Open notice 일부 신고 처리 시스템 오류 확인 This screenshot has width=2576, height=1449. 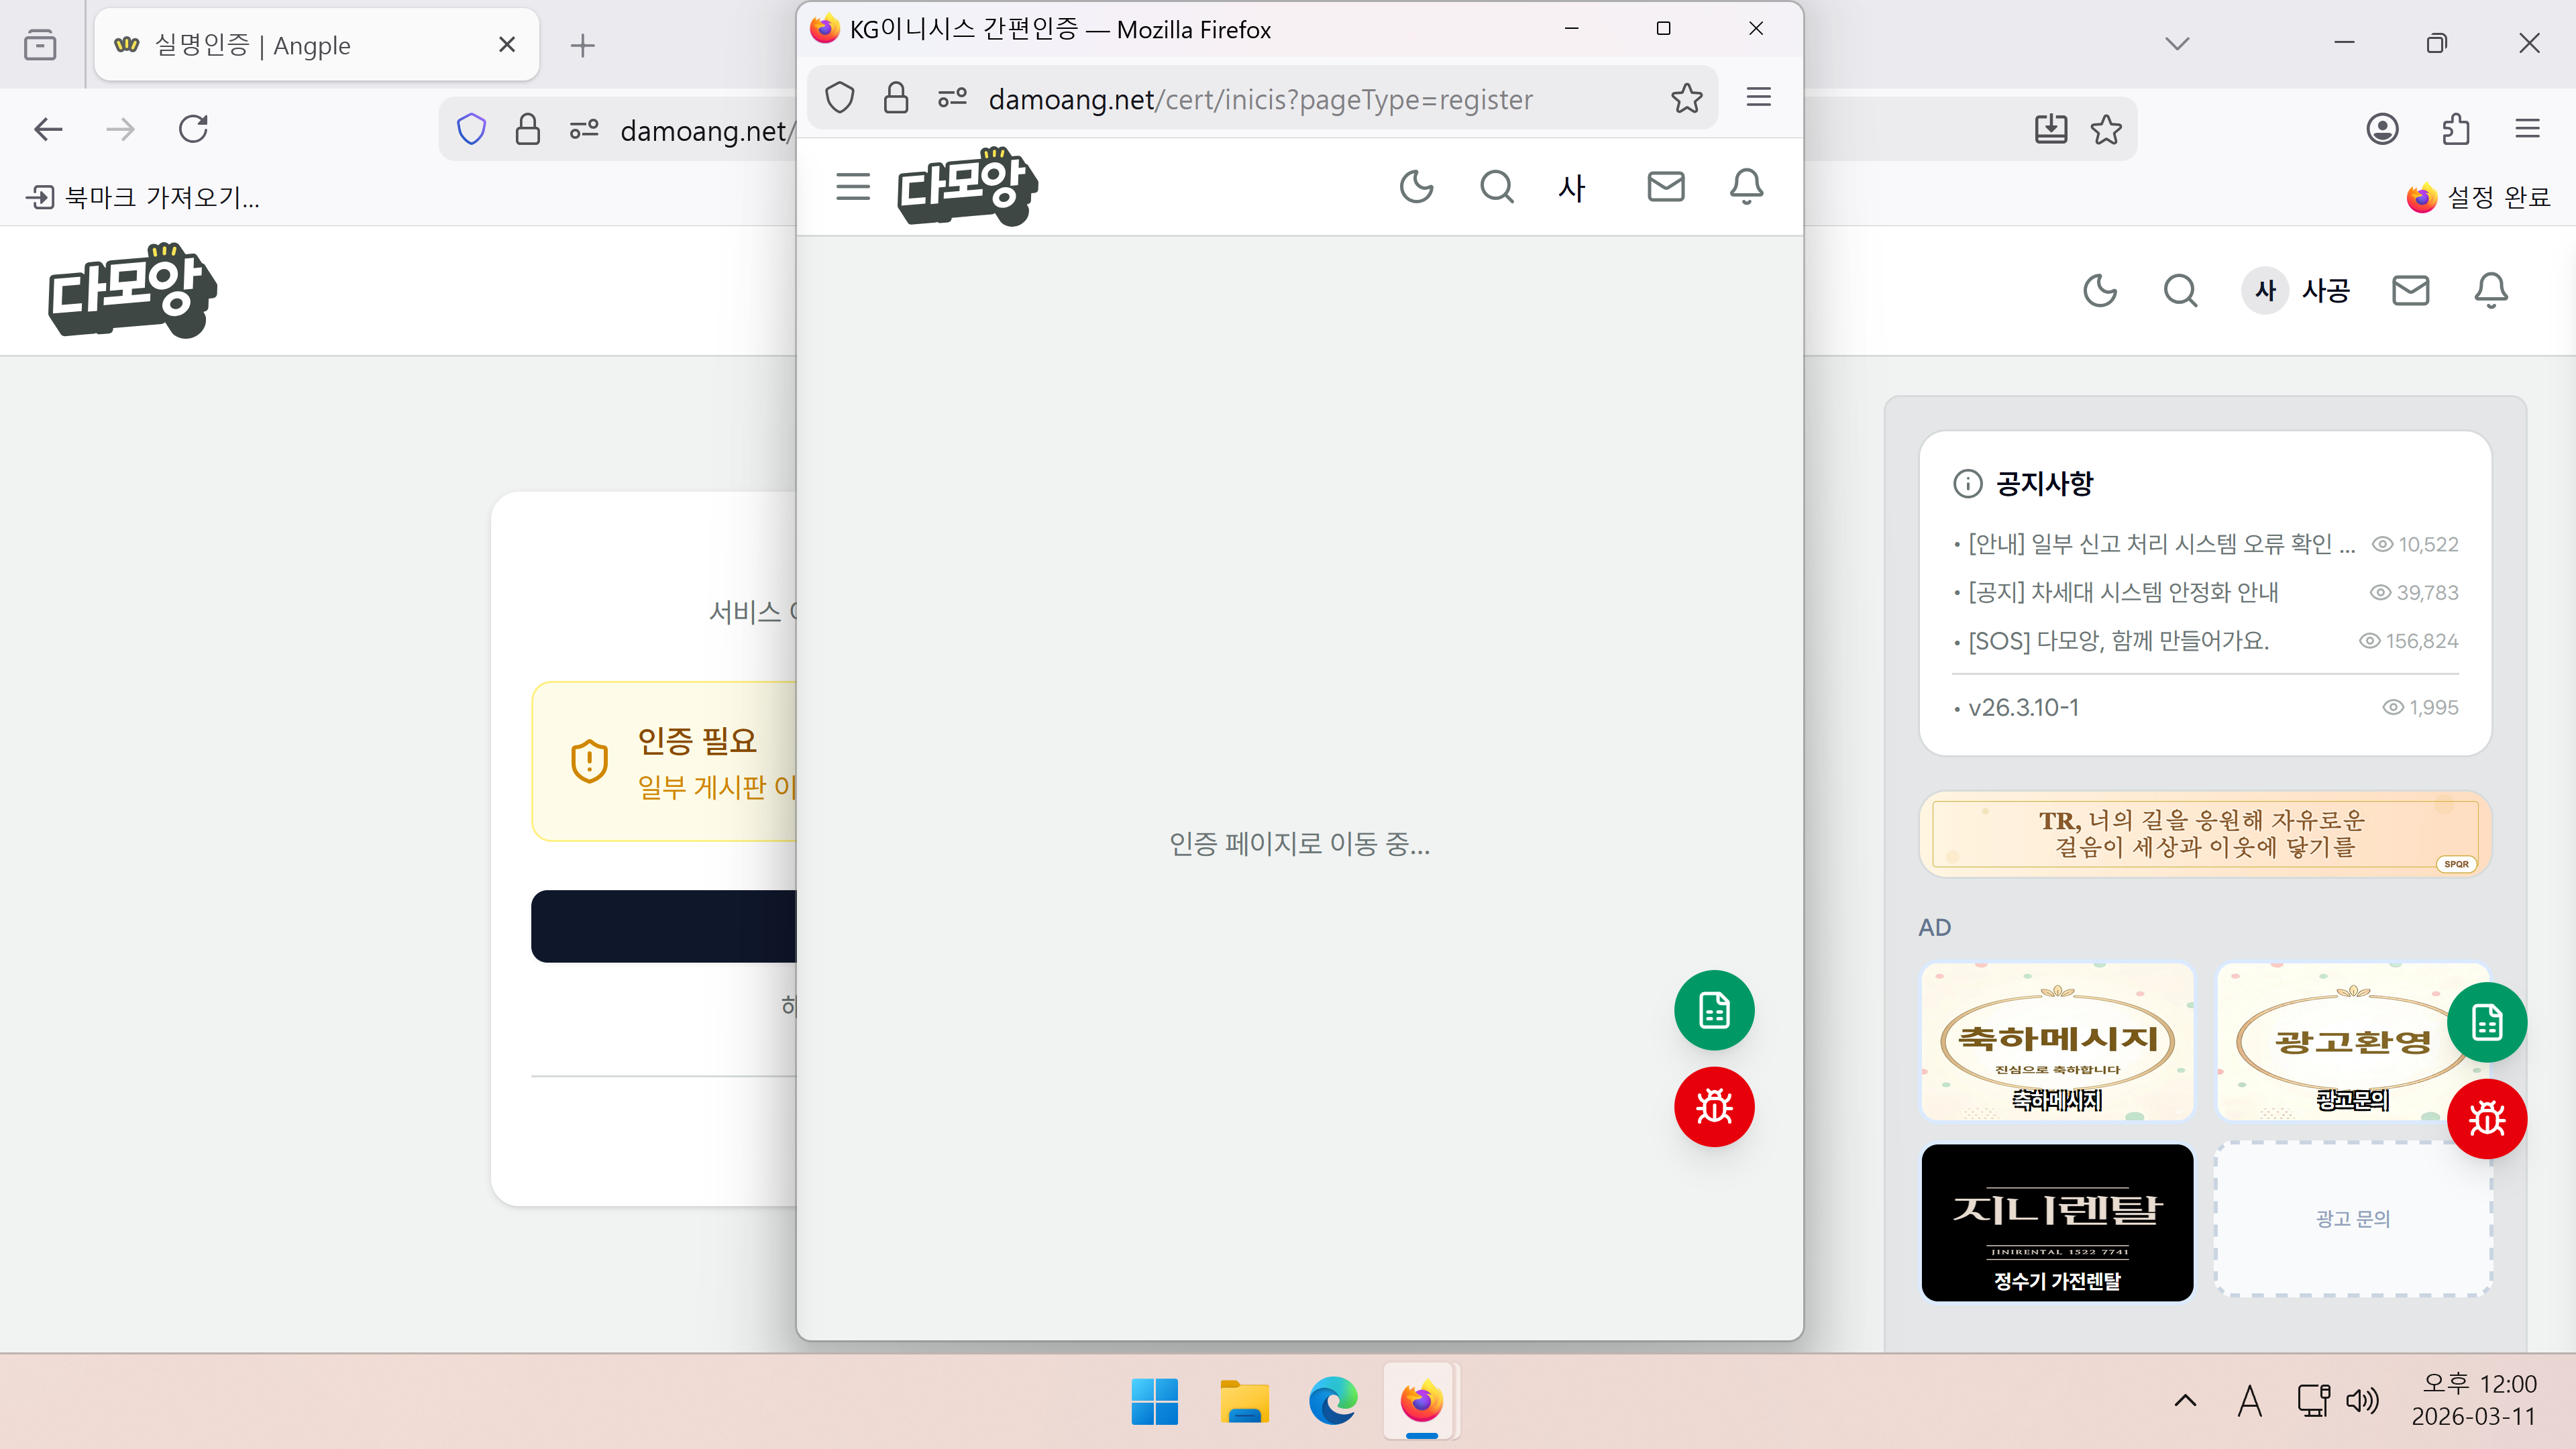tap(2162, 544)
